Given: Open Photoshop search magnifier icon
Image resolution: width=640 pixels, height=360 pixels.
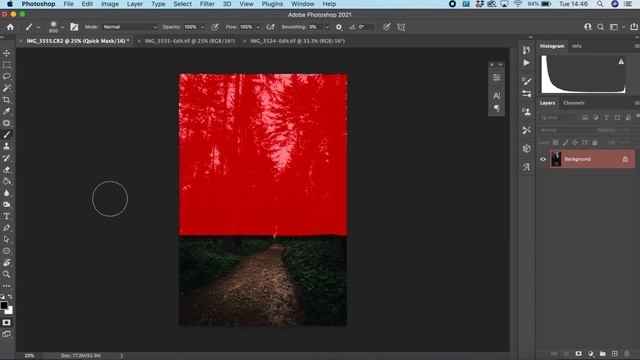Looking at the screenshot, I should pos(600,27).
